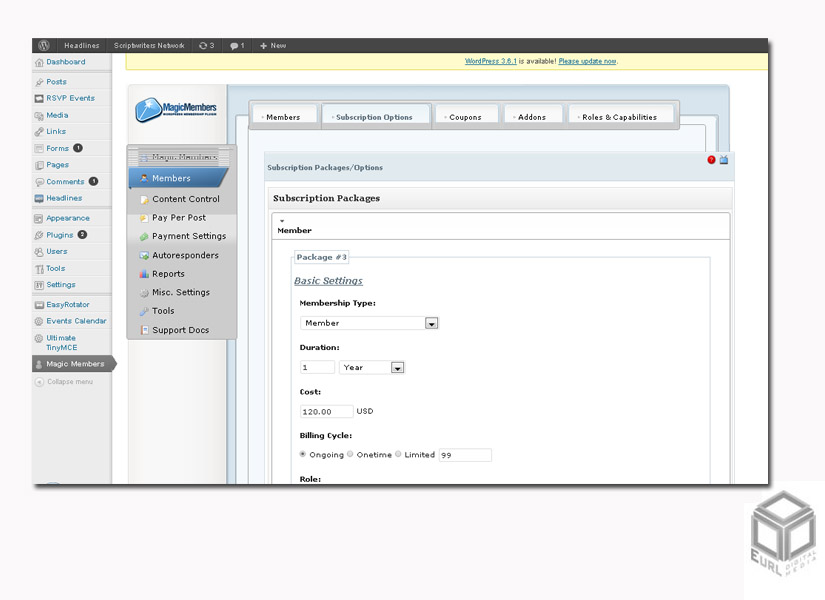Select the Onetime billing cycle radio
825x600 pixels.
(x=350, y=454)
